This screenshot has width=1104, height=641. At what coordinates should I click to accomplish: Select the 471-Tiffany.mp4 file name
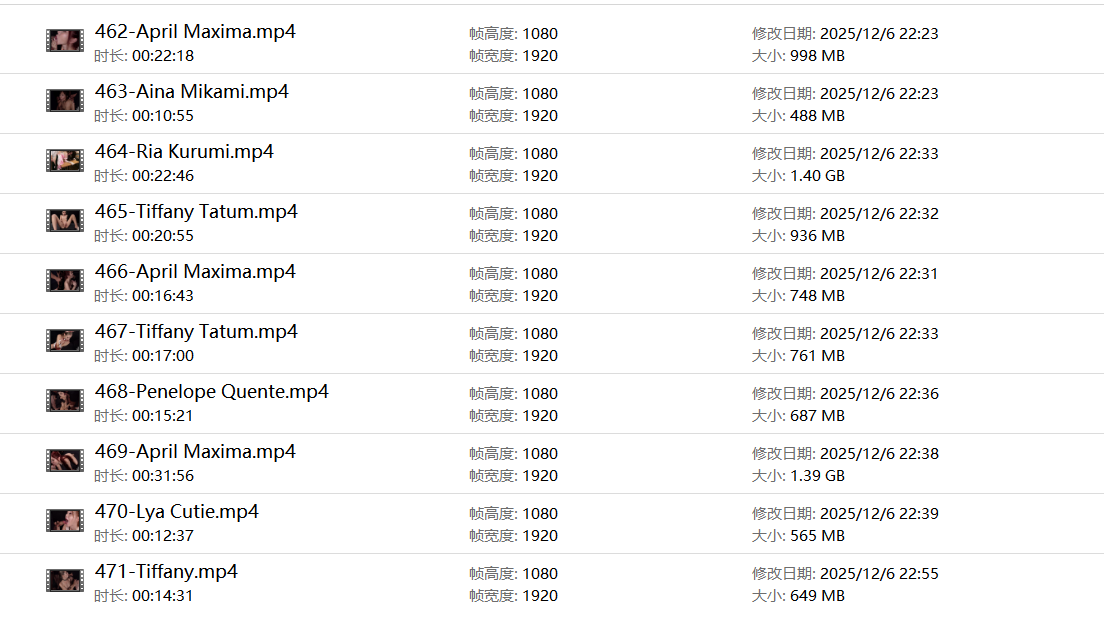click(x=166, y=572)
